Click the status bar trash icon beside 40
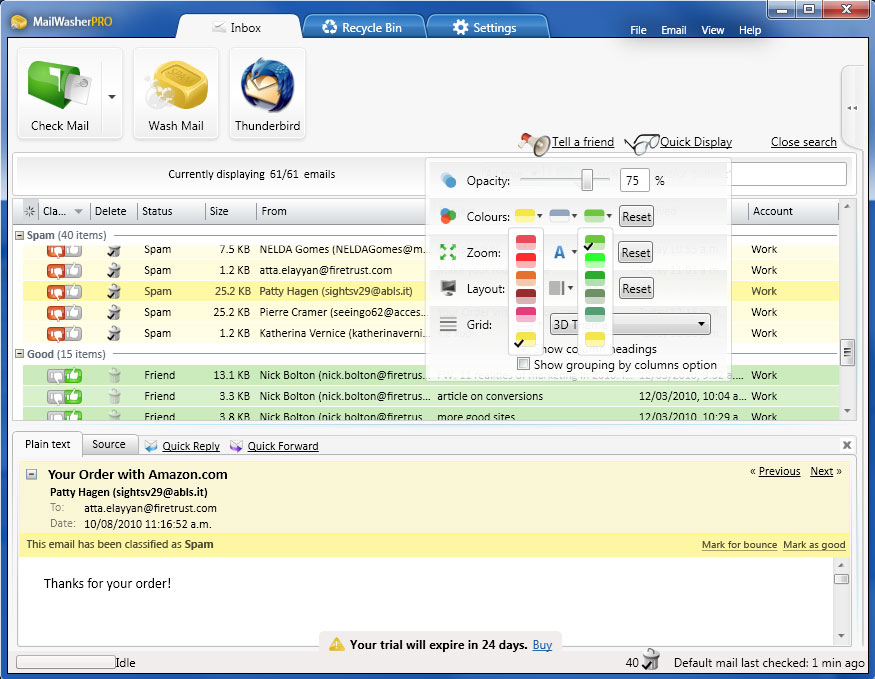Screen dimensions: 875x679 (650, 659)
